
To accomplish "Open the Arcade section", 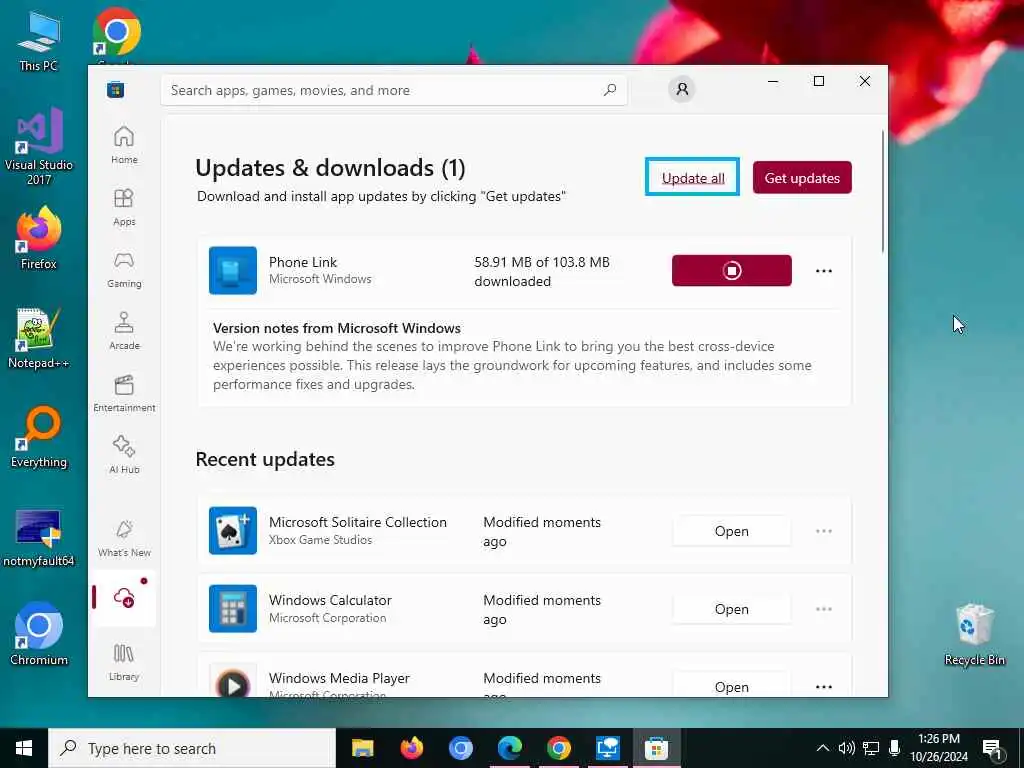I will [x=124, y=331].
